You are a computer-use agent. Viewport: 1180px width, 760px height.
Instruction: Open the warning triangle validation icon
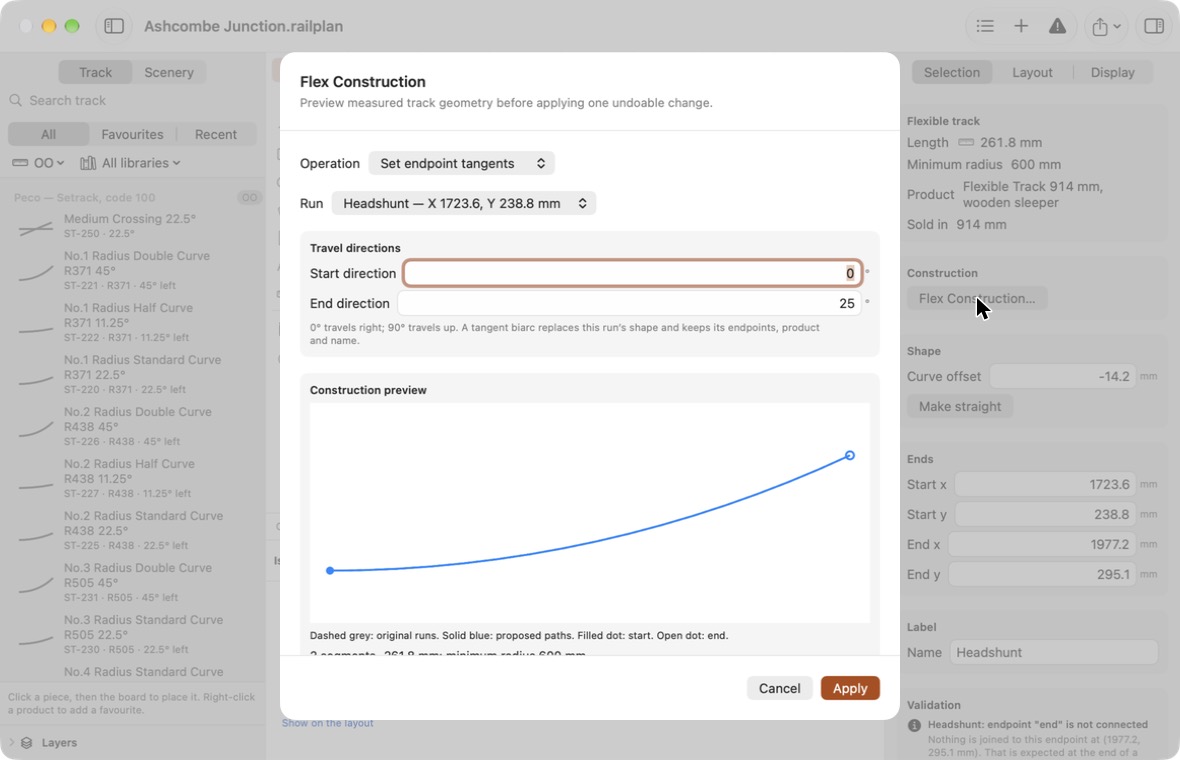(1057, 26)
